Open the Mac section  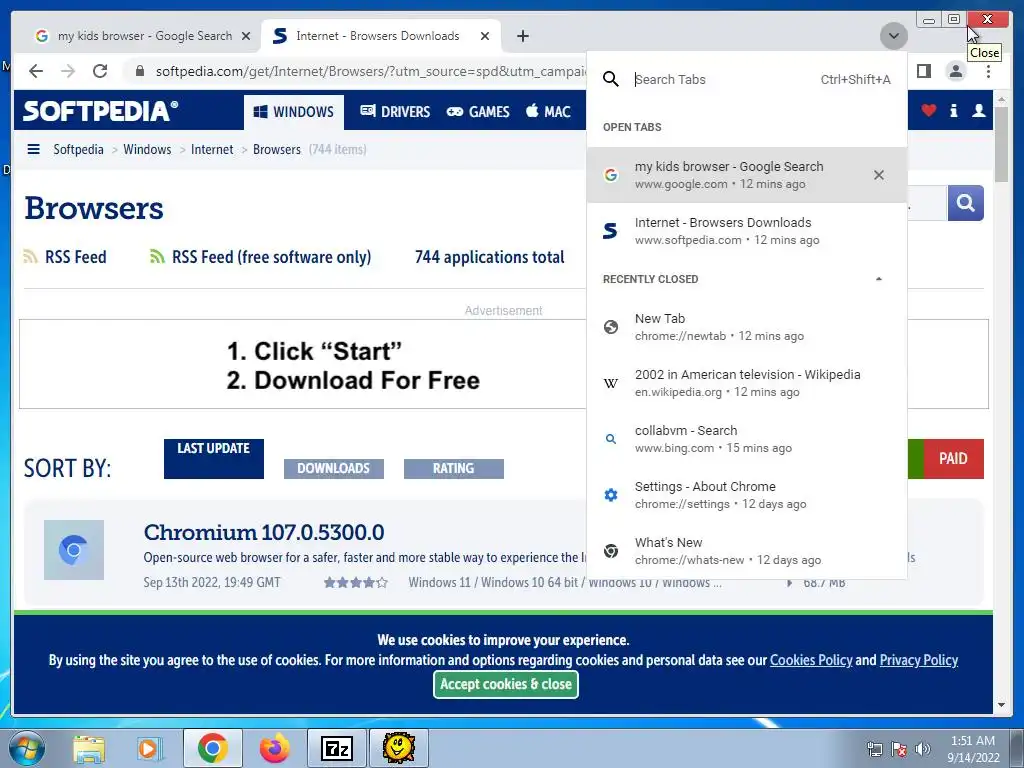548,111
